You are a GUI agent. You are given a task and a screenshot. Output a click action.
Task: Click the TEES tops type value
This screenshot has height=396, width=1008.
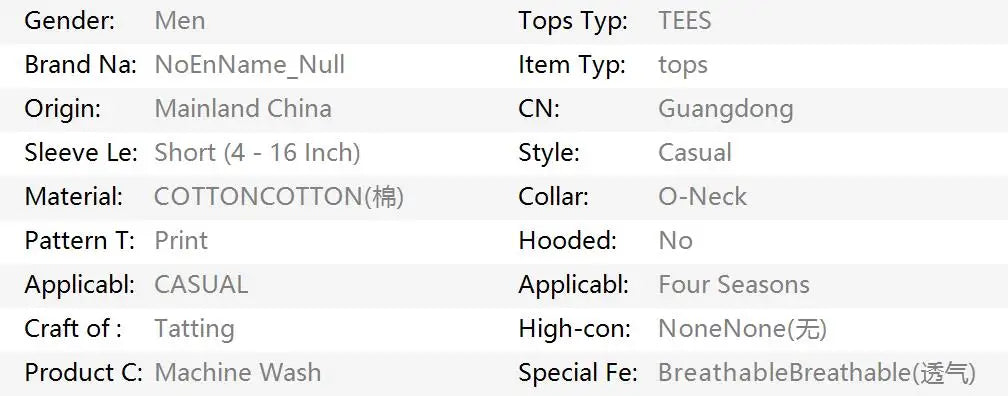(x=685, y=21)
